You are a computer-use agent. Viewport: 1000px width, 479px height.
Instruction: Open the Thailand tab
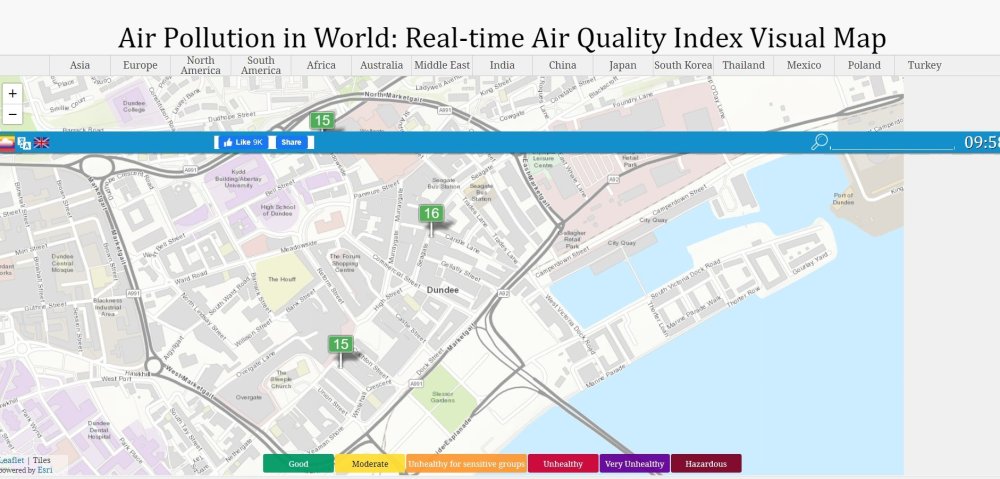pyautogui.click(x=744, y=65)
